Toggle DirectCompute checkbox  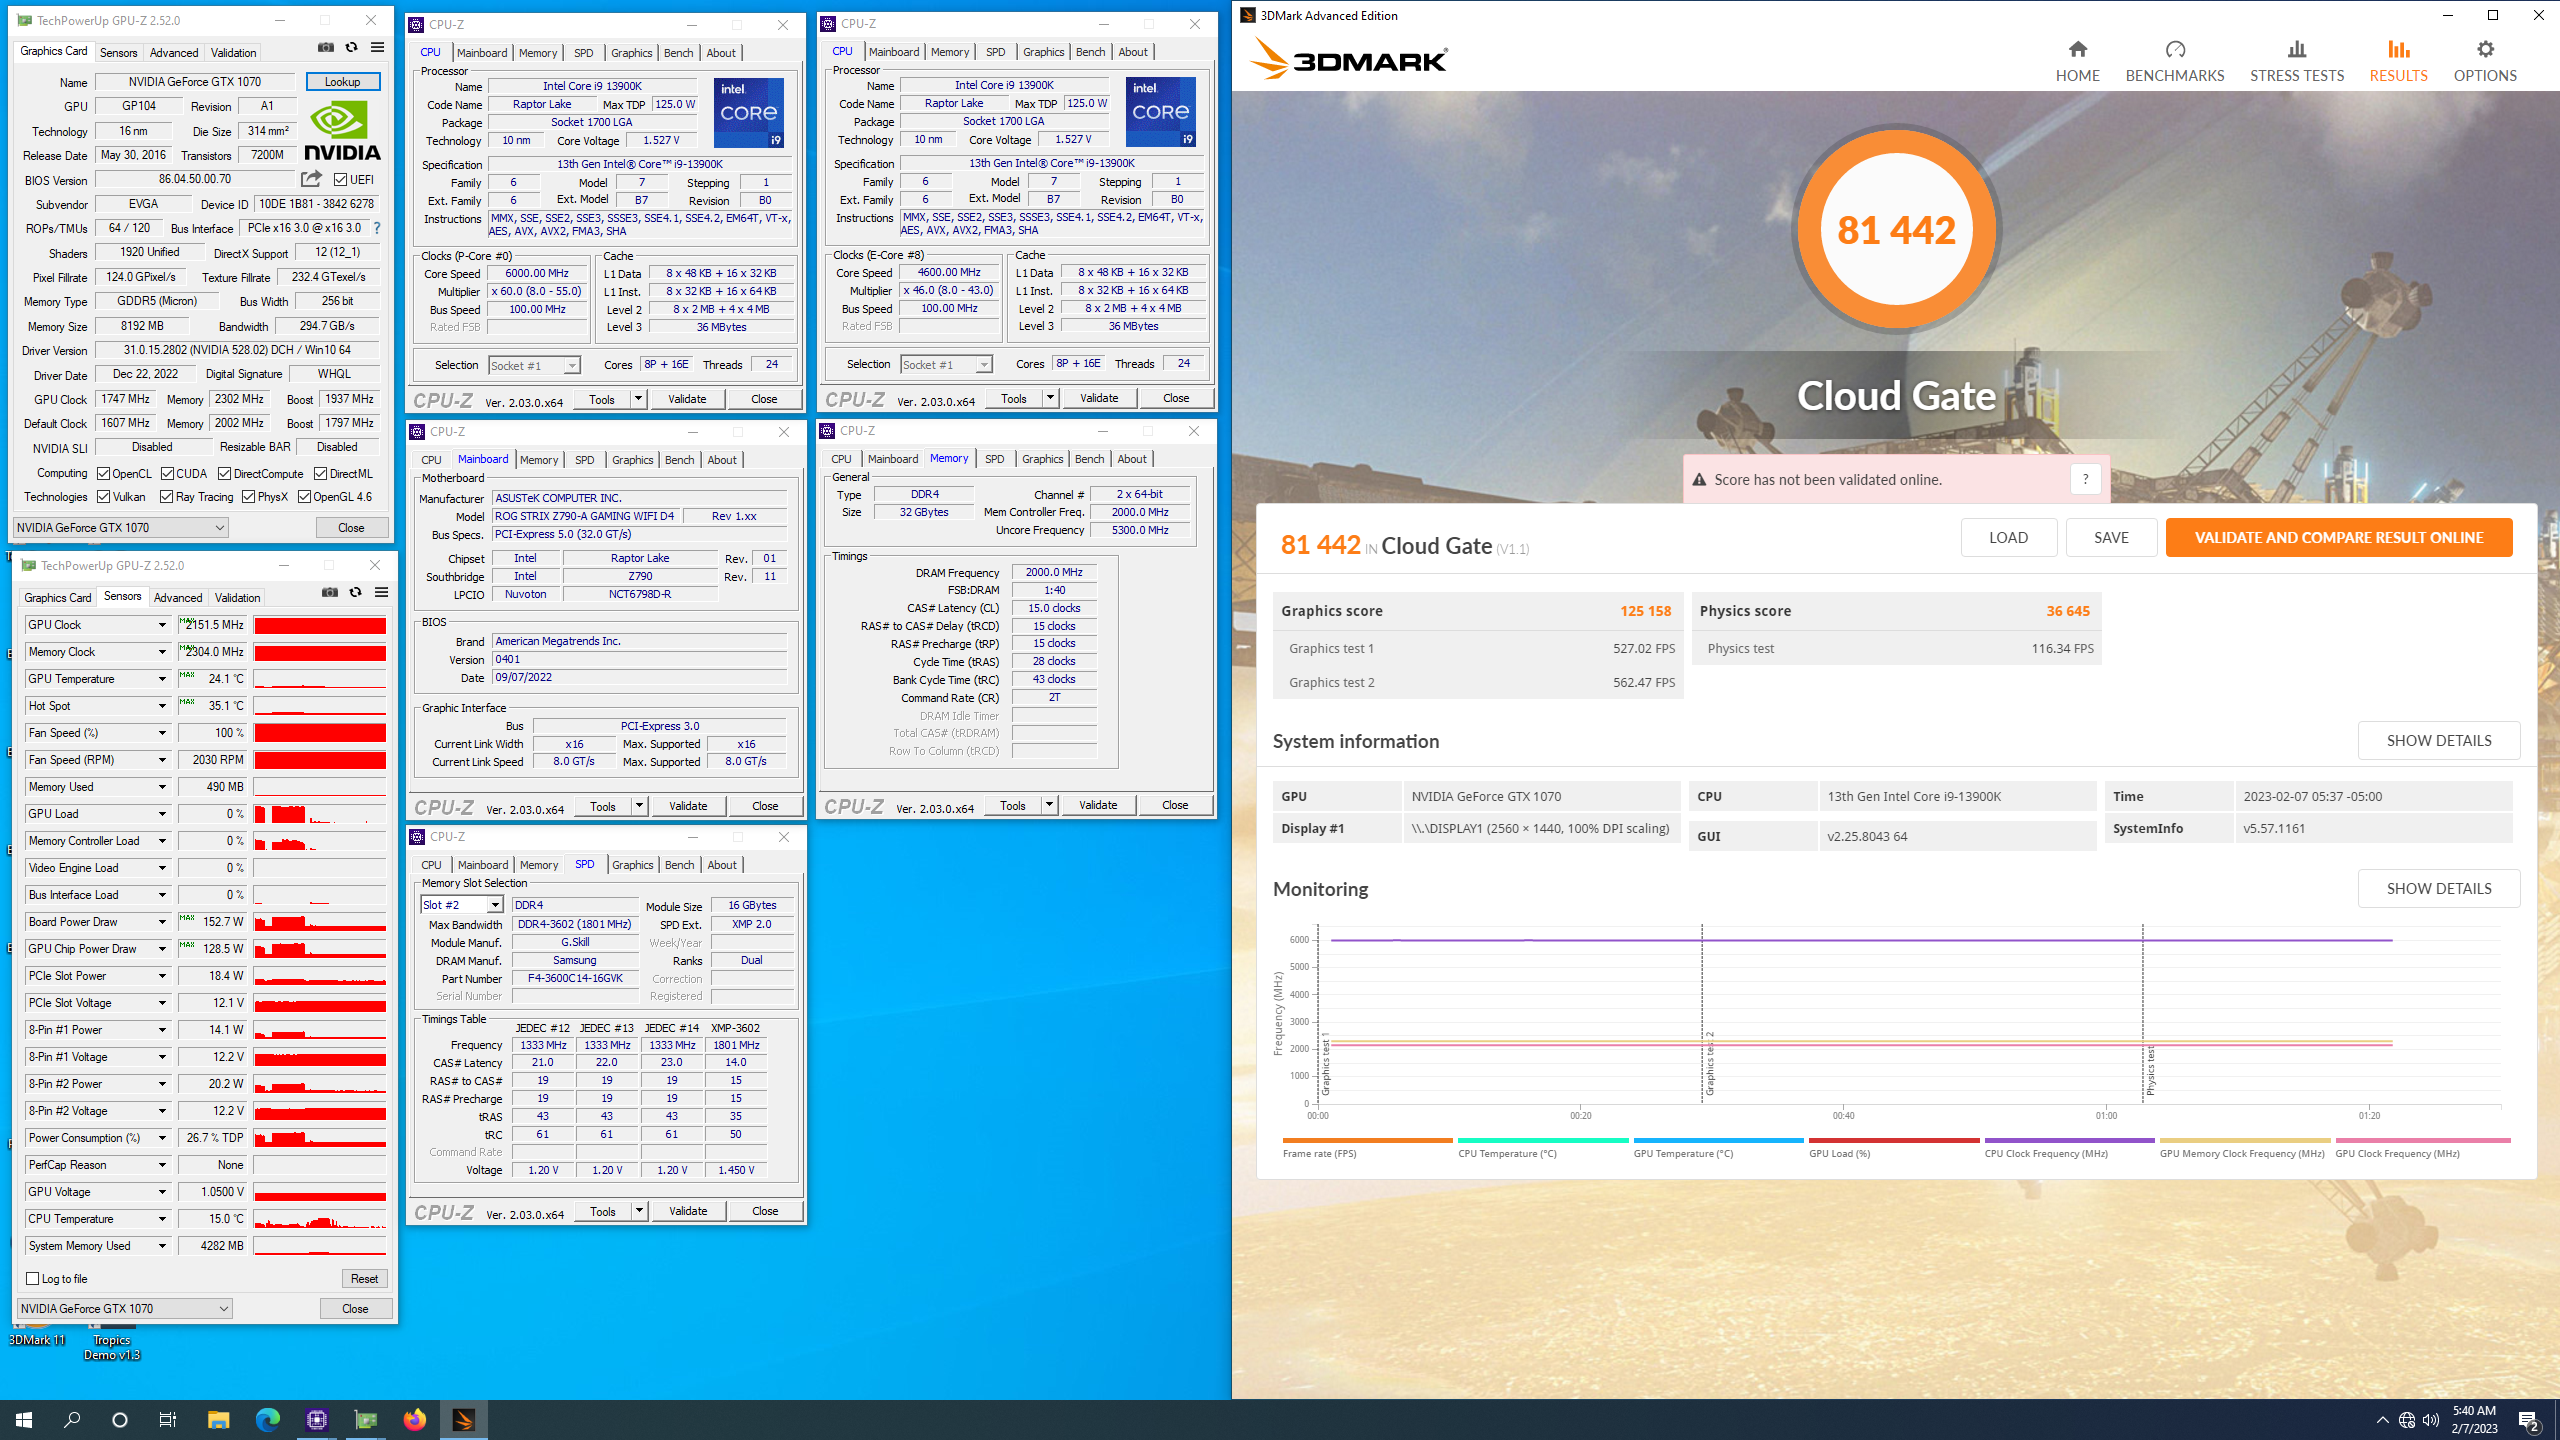(225, 474)
